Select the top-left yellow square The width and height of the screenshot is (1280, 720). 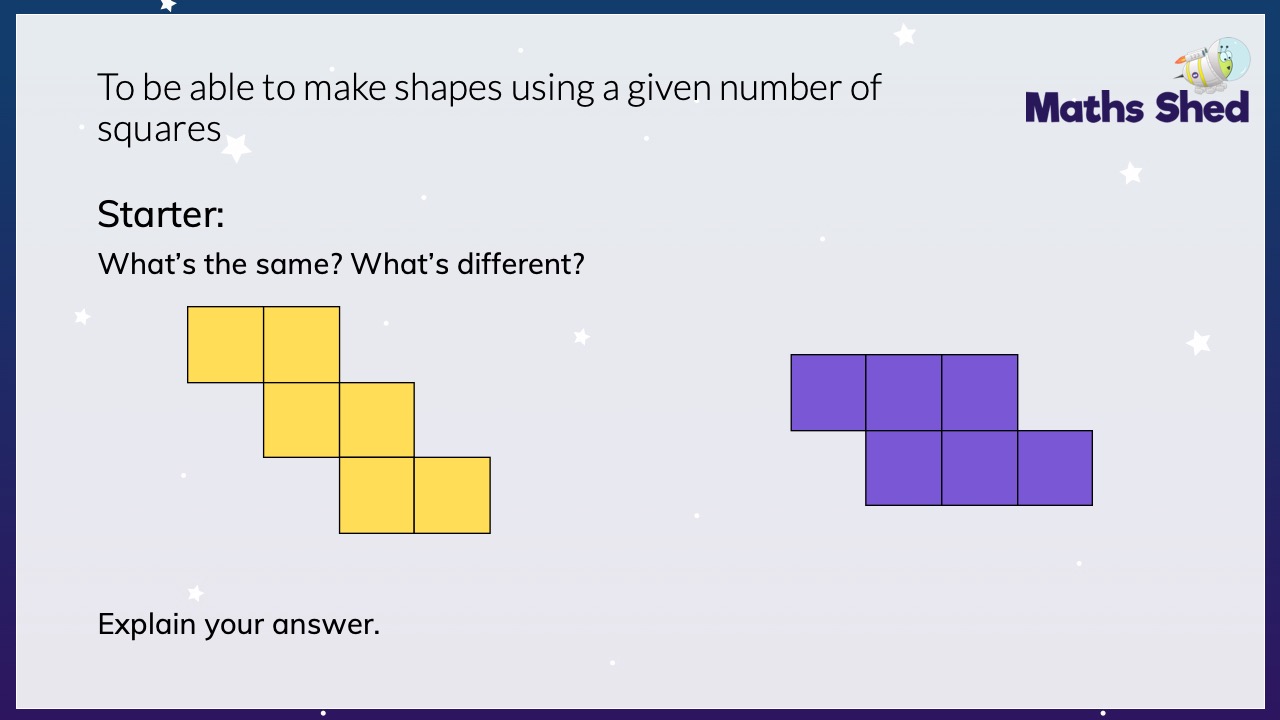pos(226,345)
